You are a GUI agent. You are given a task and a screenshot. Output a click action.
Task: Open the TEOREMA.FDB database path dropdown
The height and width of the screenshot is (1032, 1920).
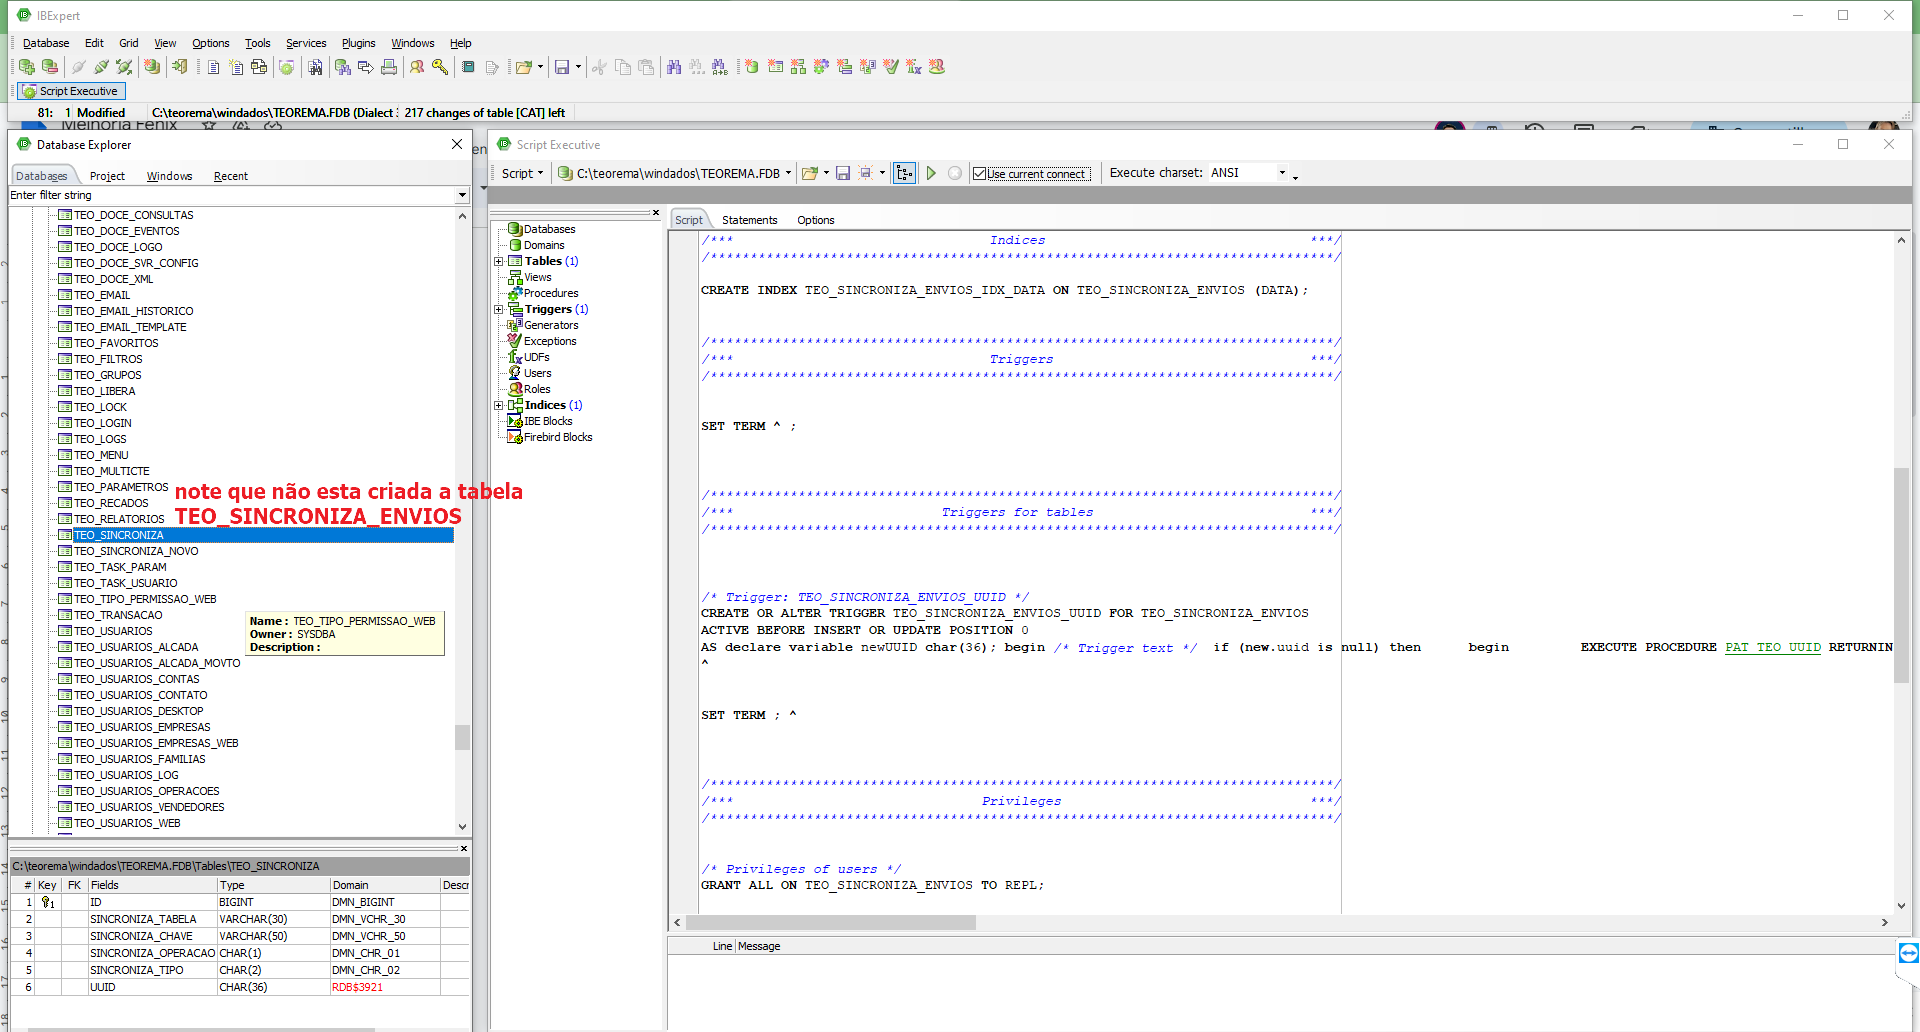coord(788,173)
